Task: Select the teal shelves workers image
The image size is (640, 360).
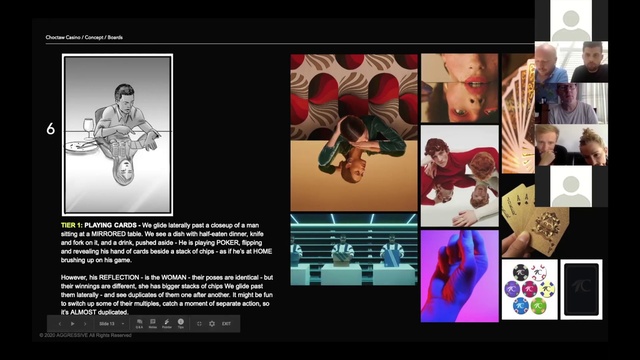Action: 354,249
